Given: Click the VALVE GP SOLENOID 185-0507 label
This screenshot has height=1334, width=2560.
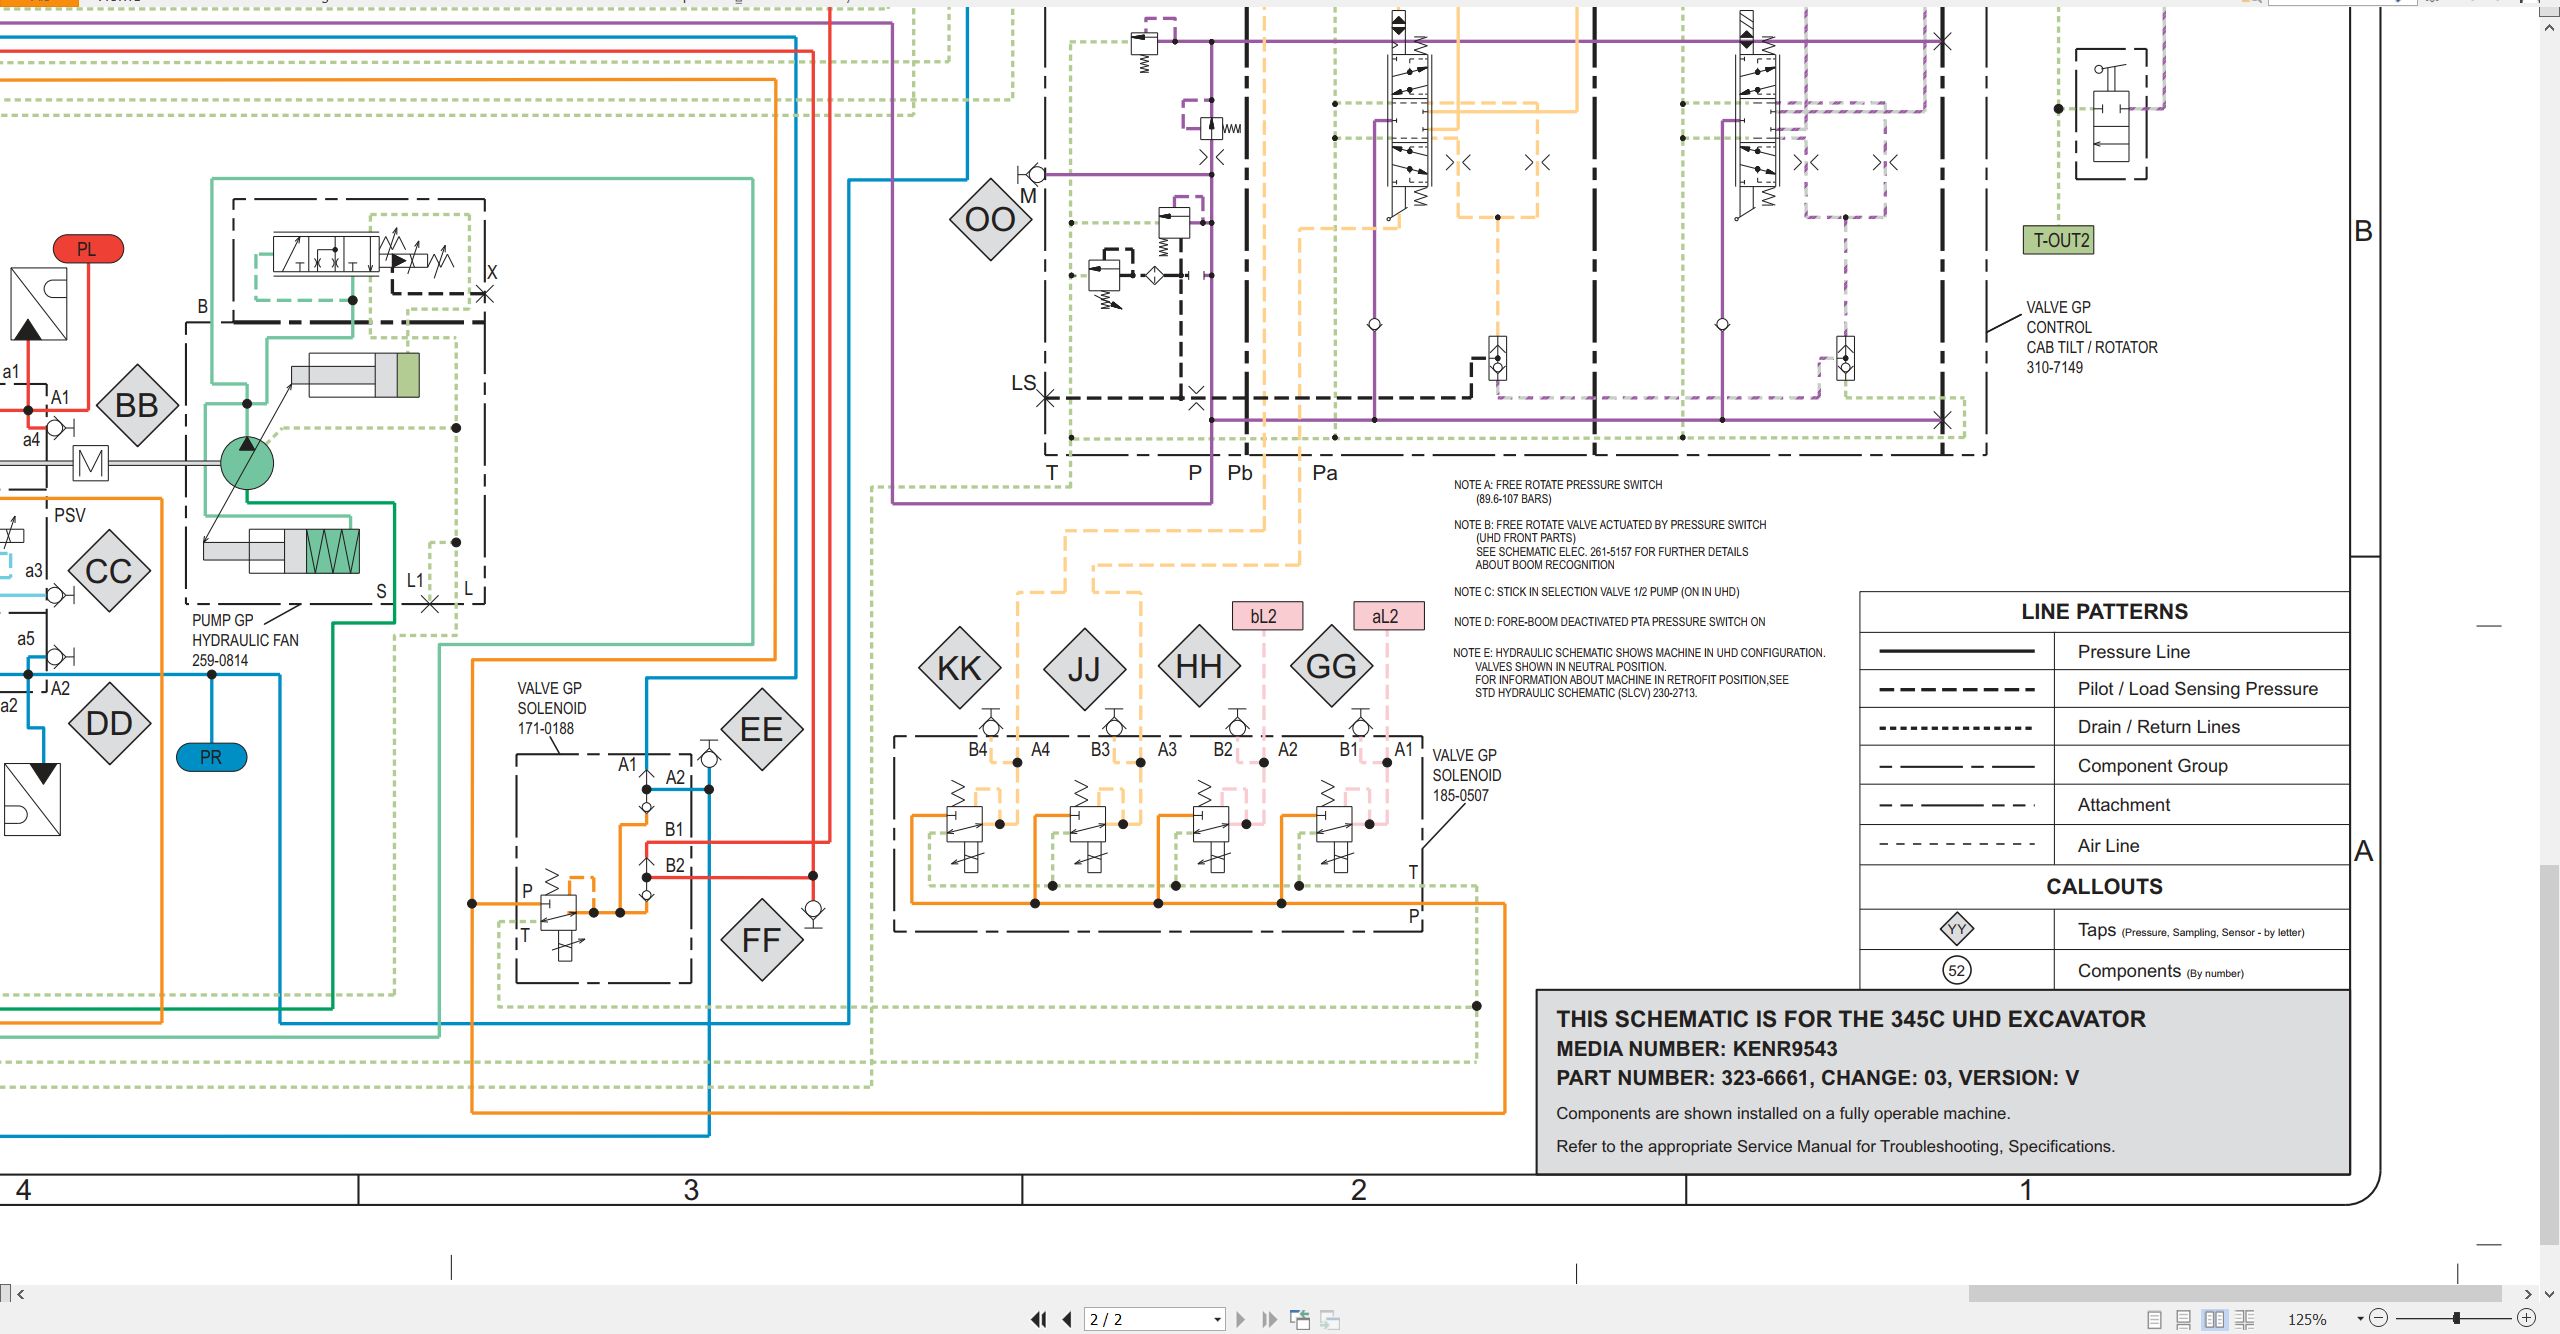Looking at the screenshot, I should [x=1467, y=775].
